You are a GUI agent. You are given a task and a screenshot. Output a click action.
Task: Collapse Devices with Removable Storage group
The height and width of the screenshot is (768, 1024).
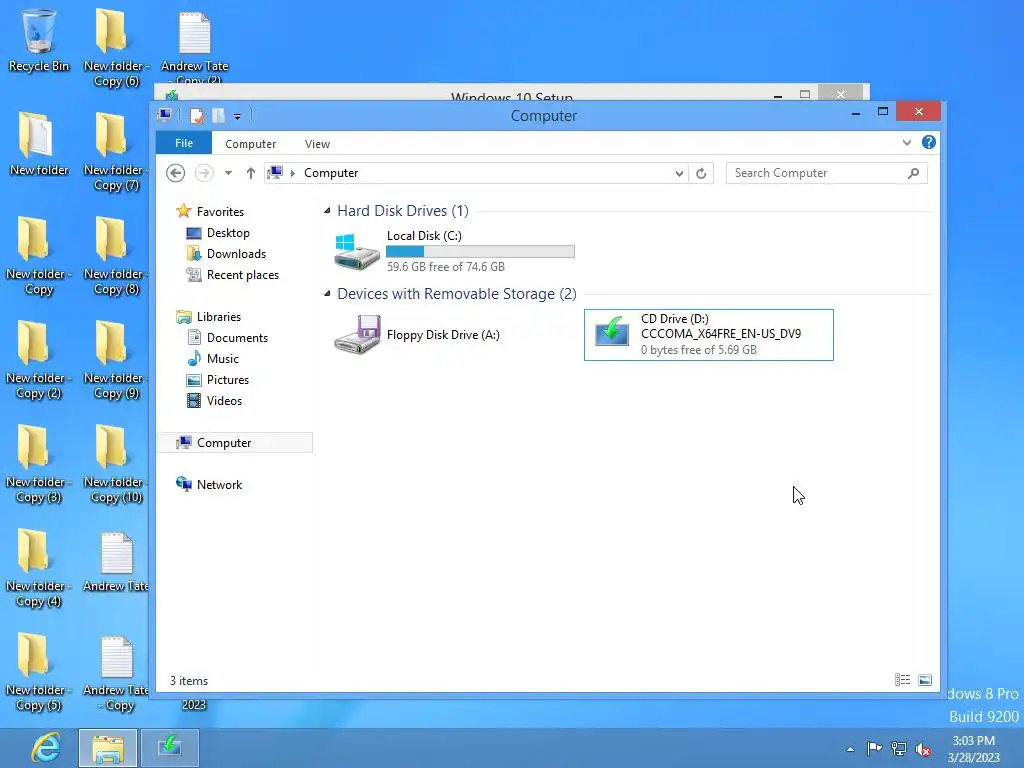(327, 294)
